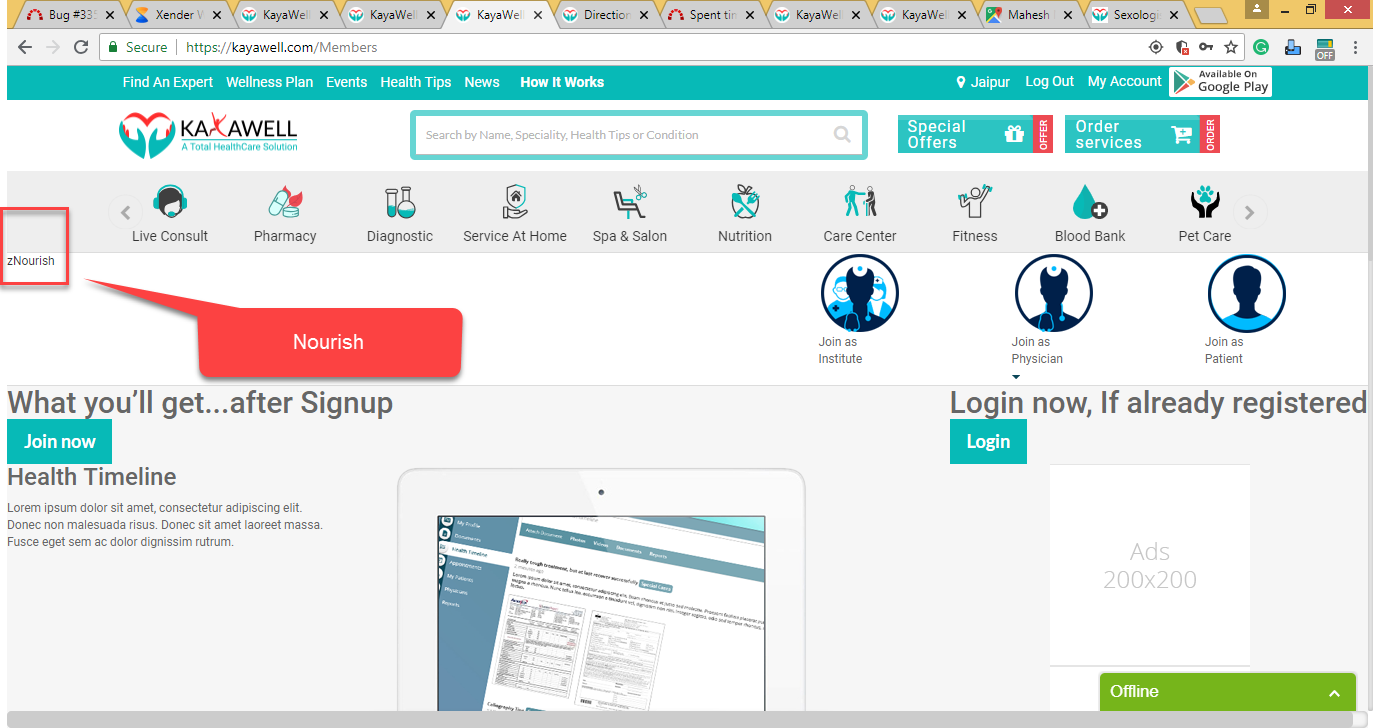The image size is (1373, 728).
Task: Choose the Service At Home icon
Action: [x=515, y=203]
